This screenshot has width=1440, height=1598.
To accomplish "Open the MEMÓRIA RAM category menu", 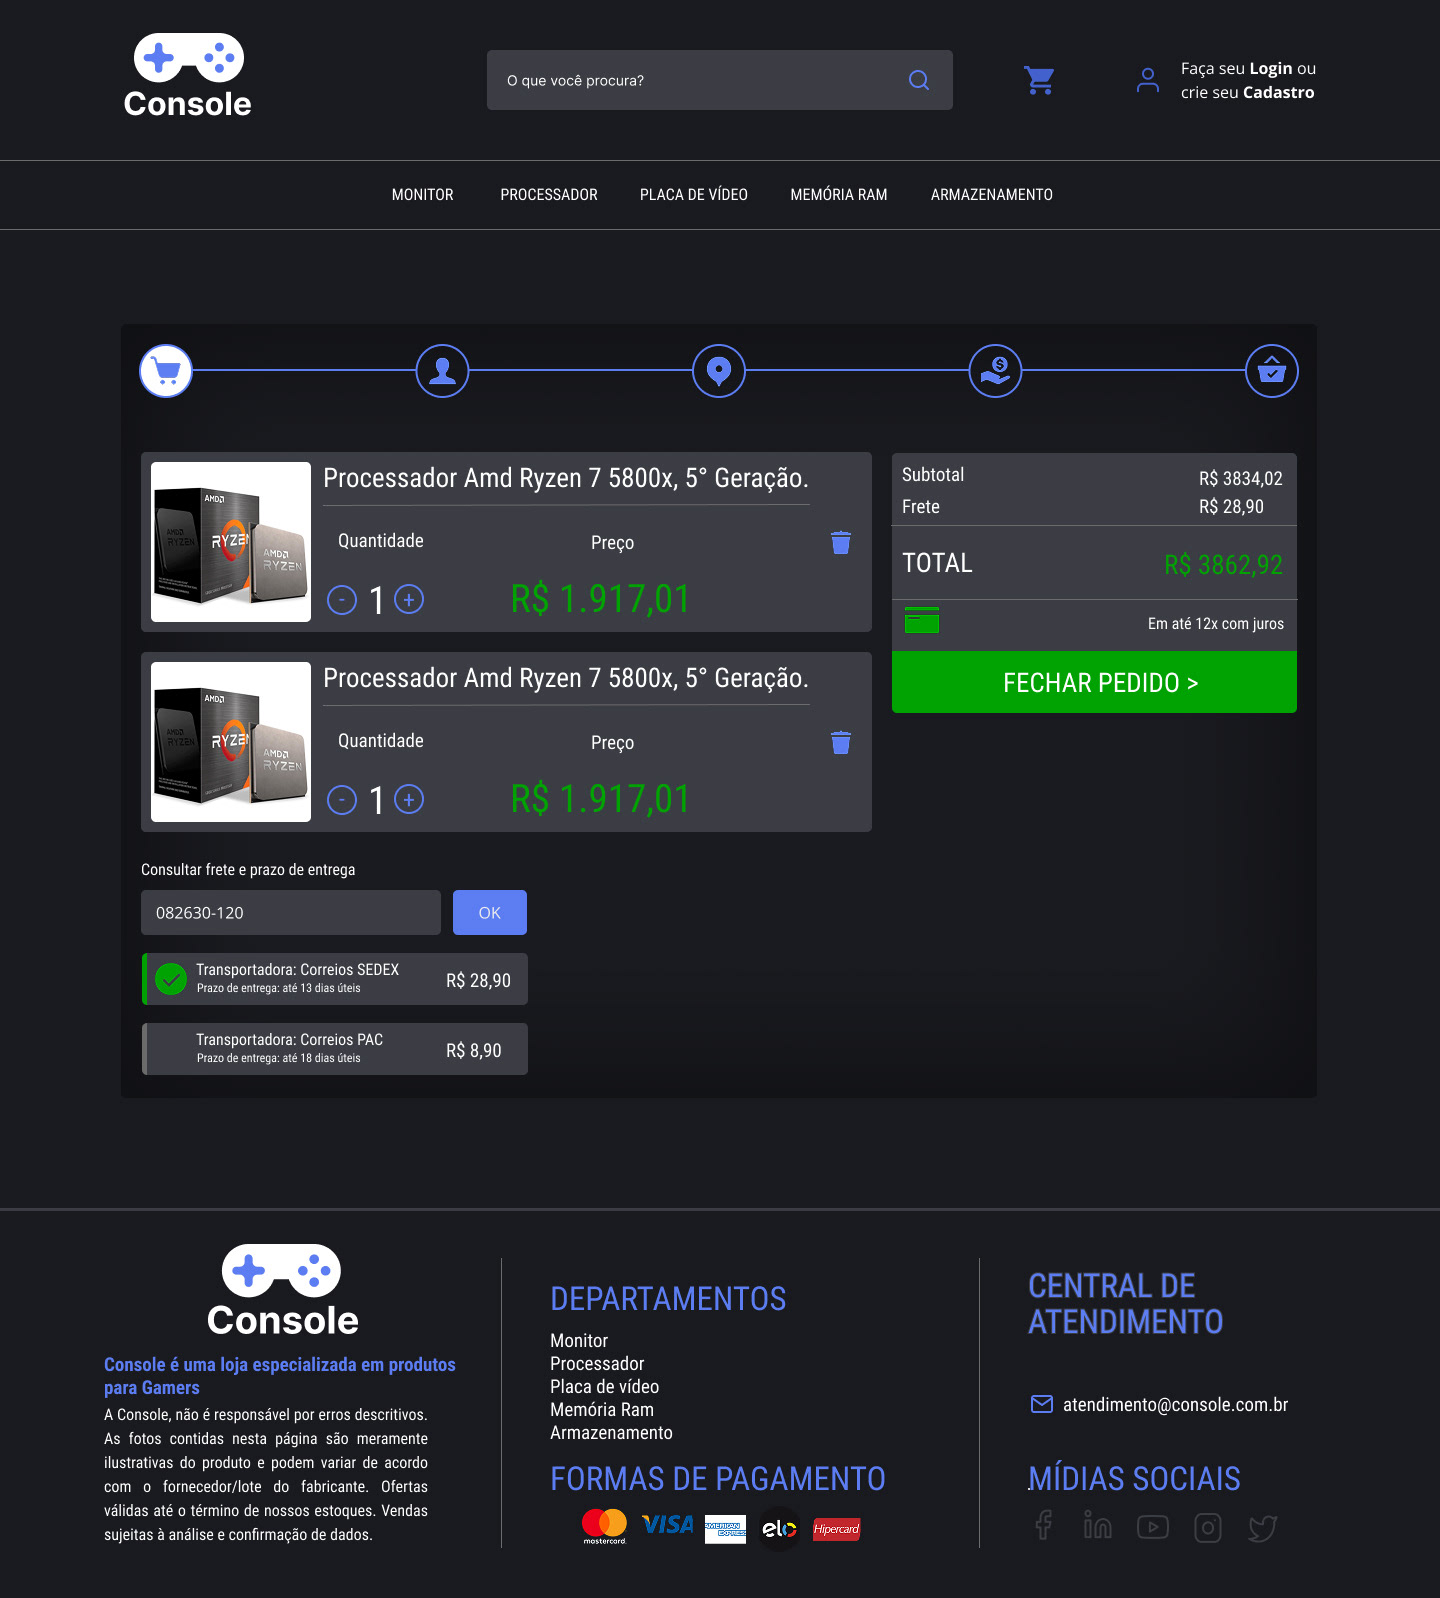I will pyautogui.click(x=839, y=195).
